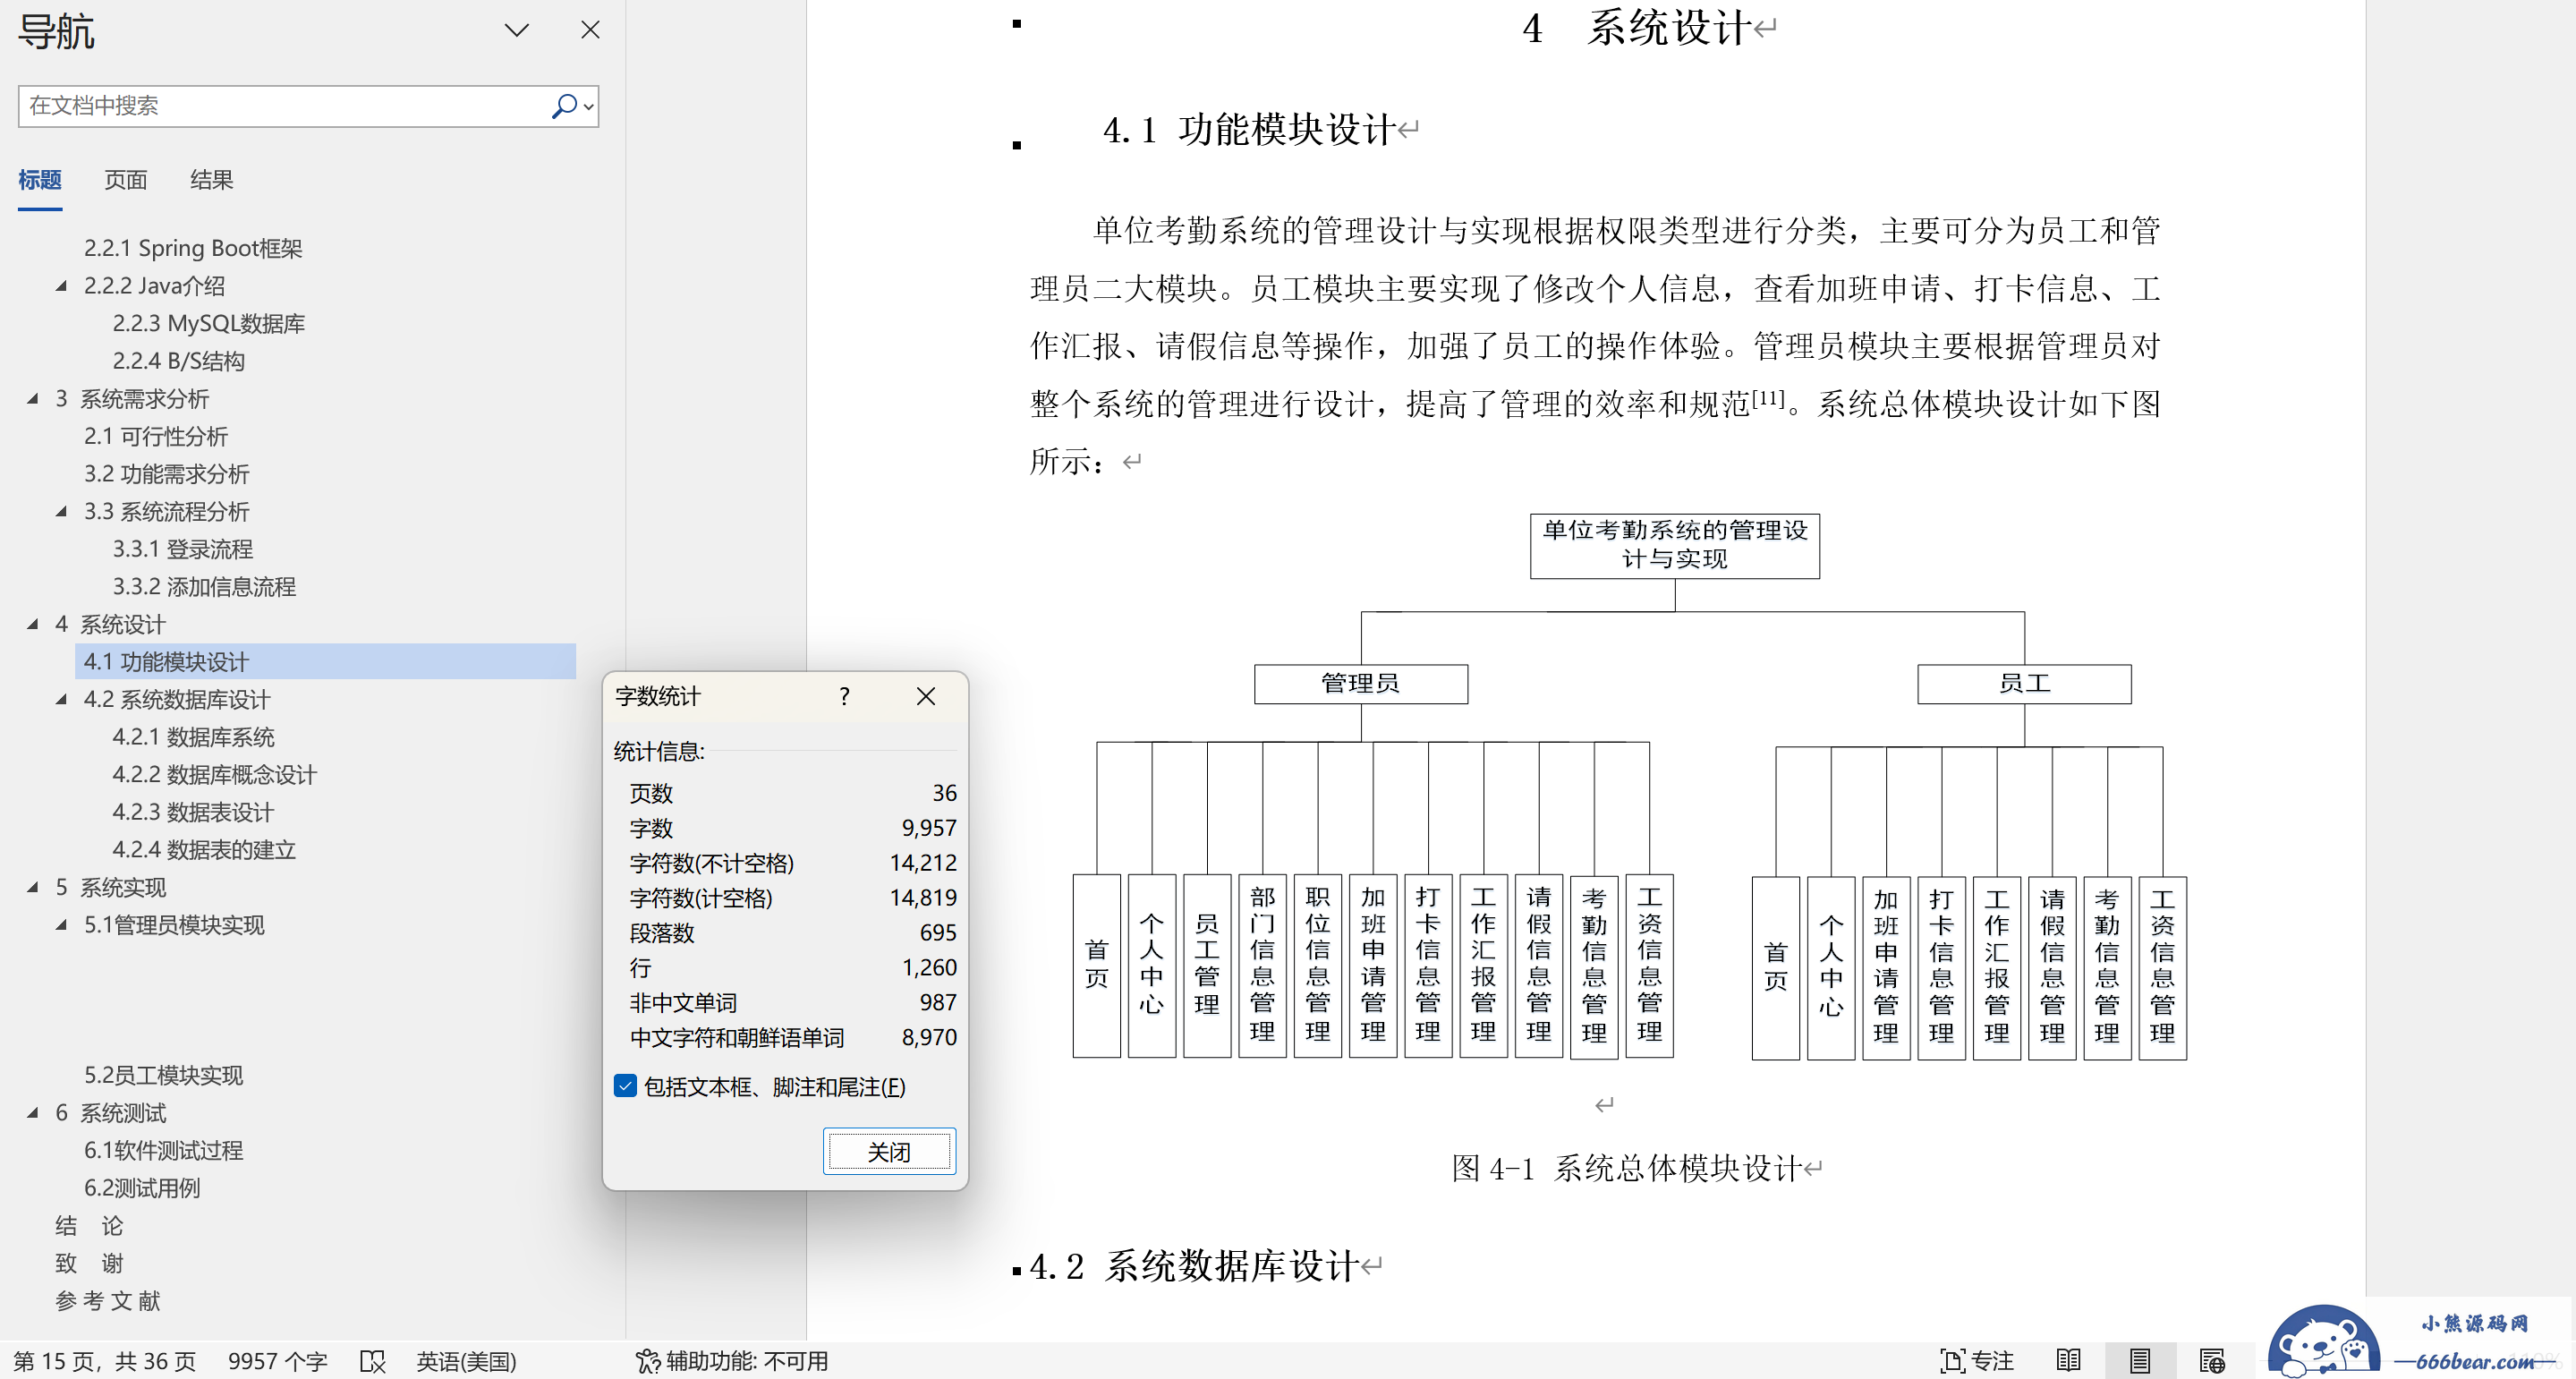Collapse the 4.2 系统数据库设计 heading
2576x1379 pixels.
click(x=62, y=700)
